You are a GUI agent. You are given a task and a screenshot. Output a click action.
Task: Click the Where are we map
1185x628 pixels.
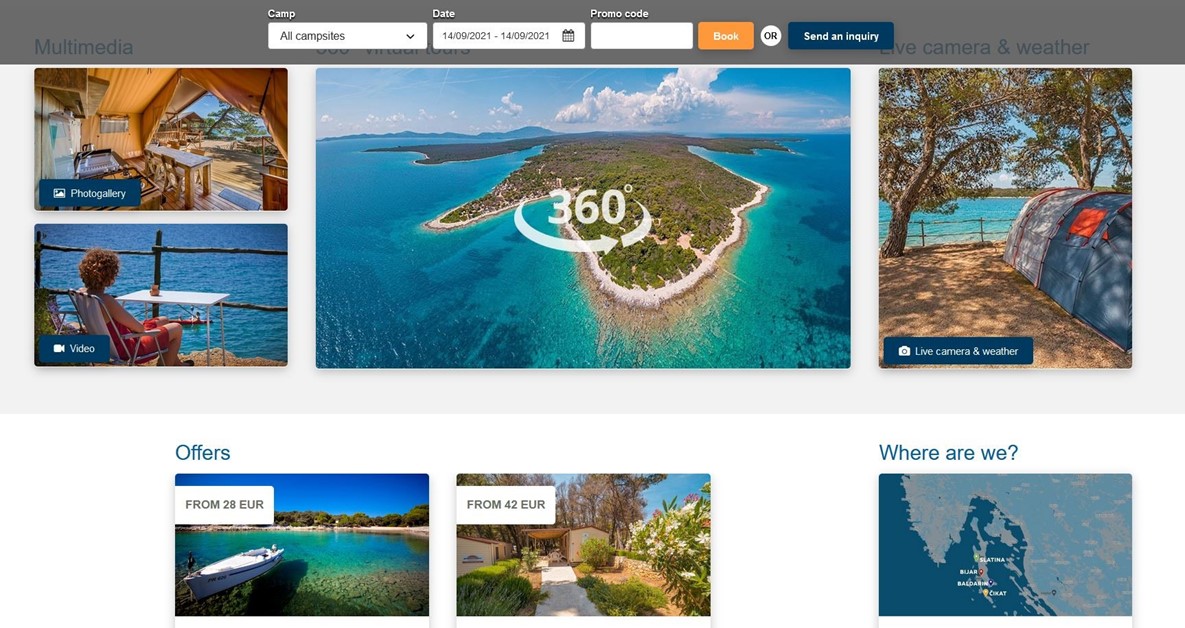point(1005,545)
